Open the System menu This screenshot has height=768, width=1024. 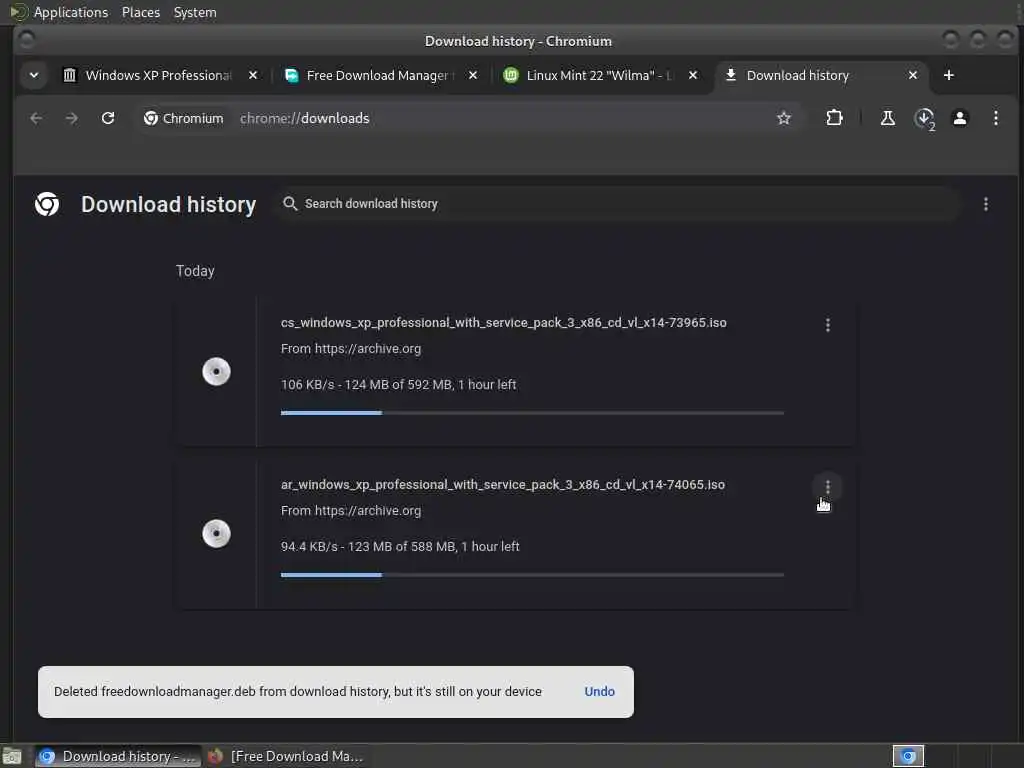195,12
